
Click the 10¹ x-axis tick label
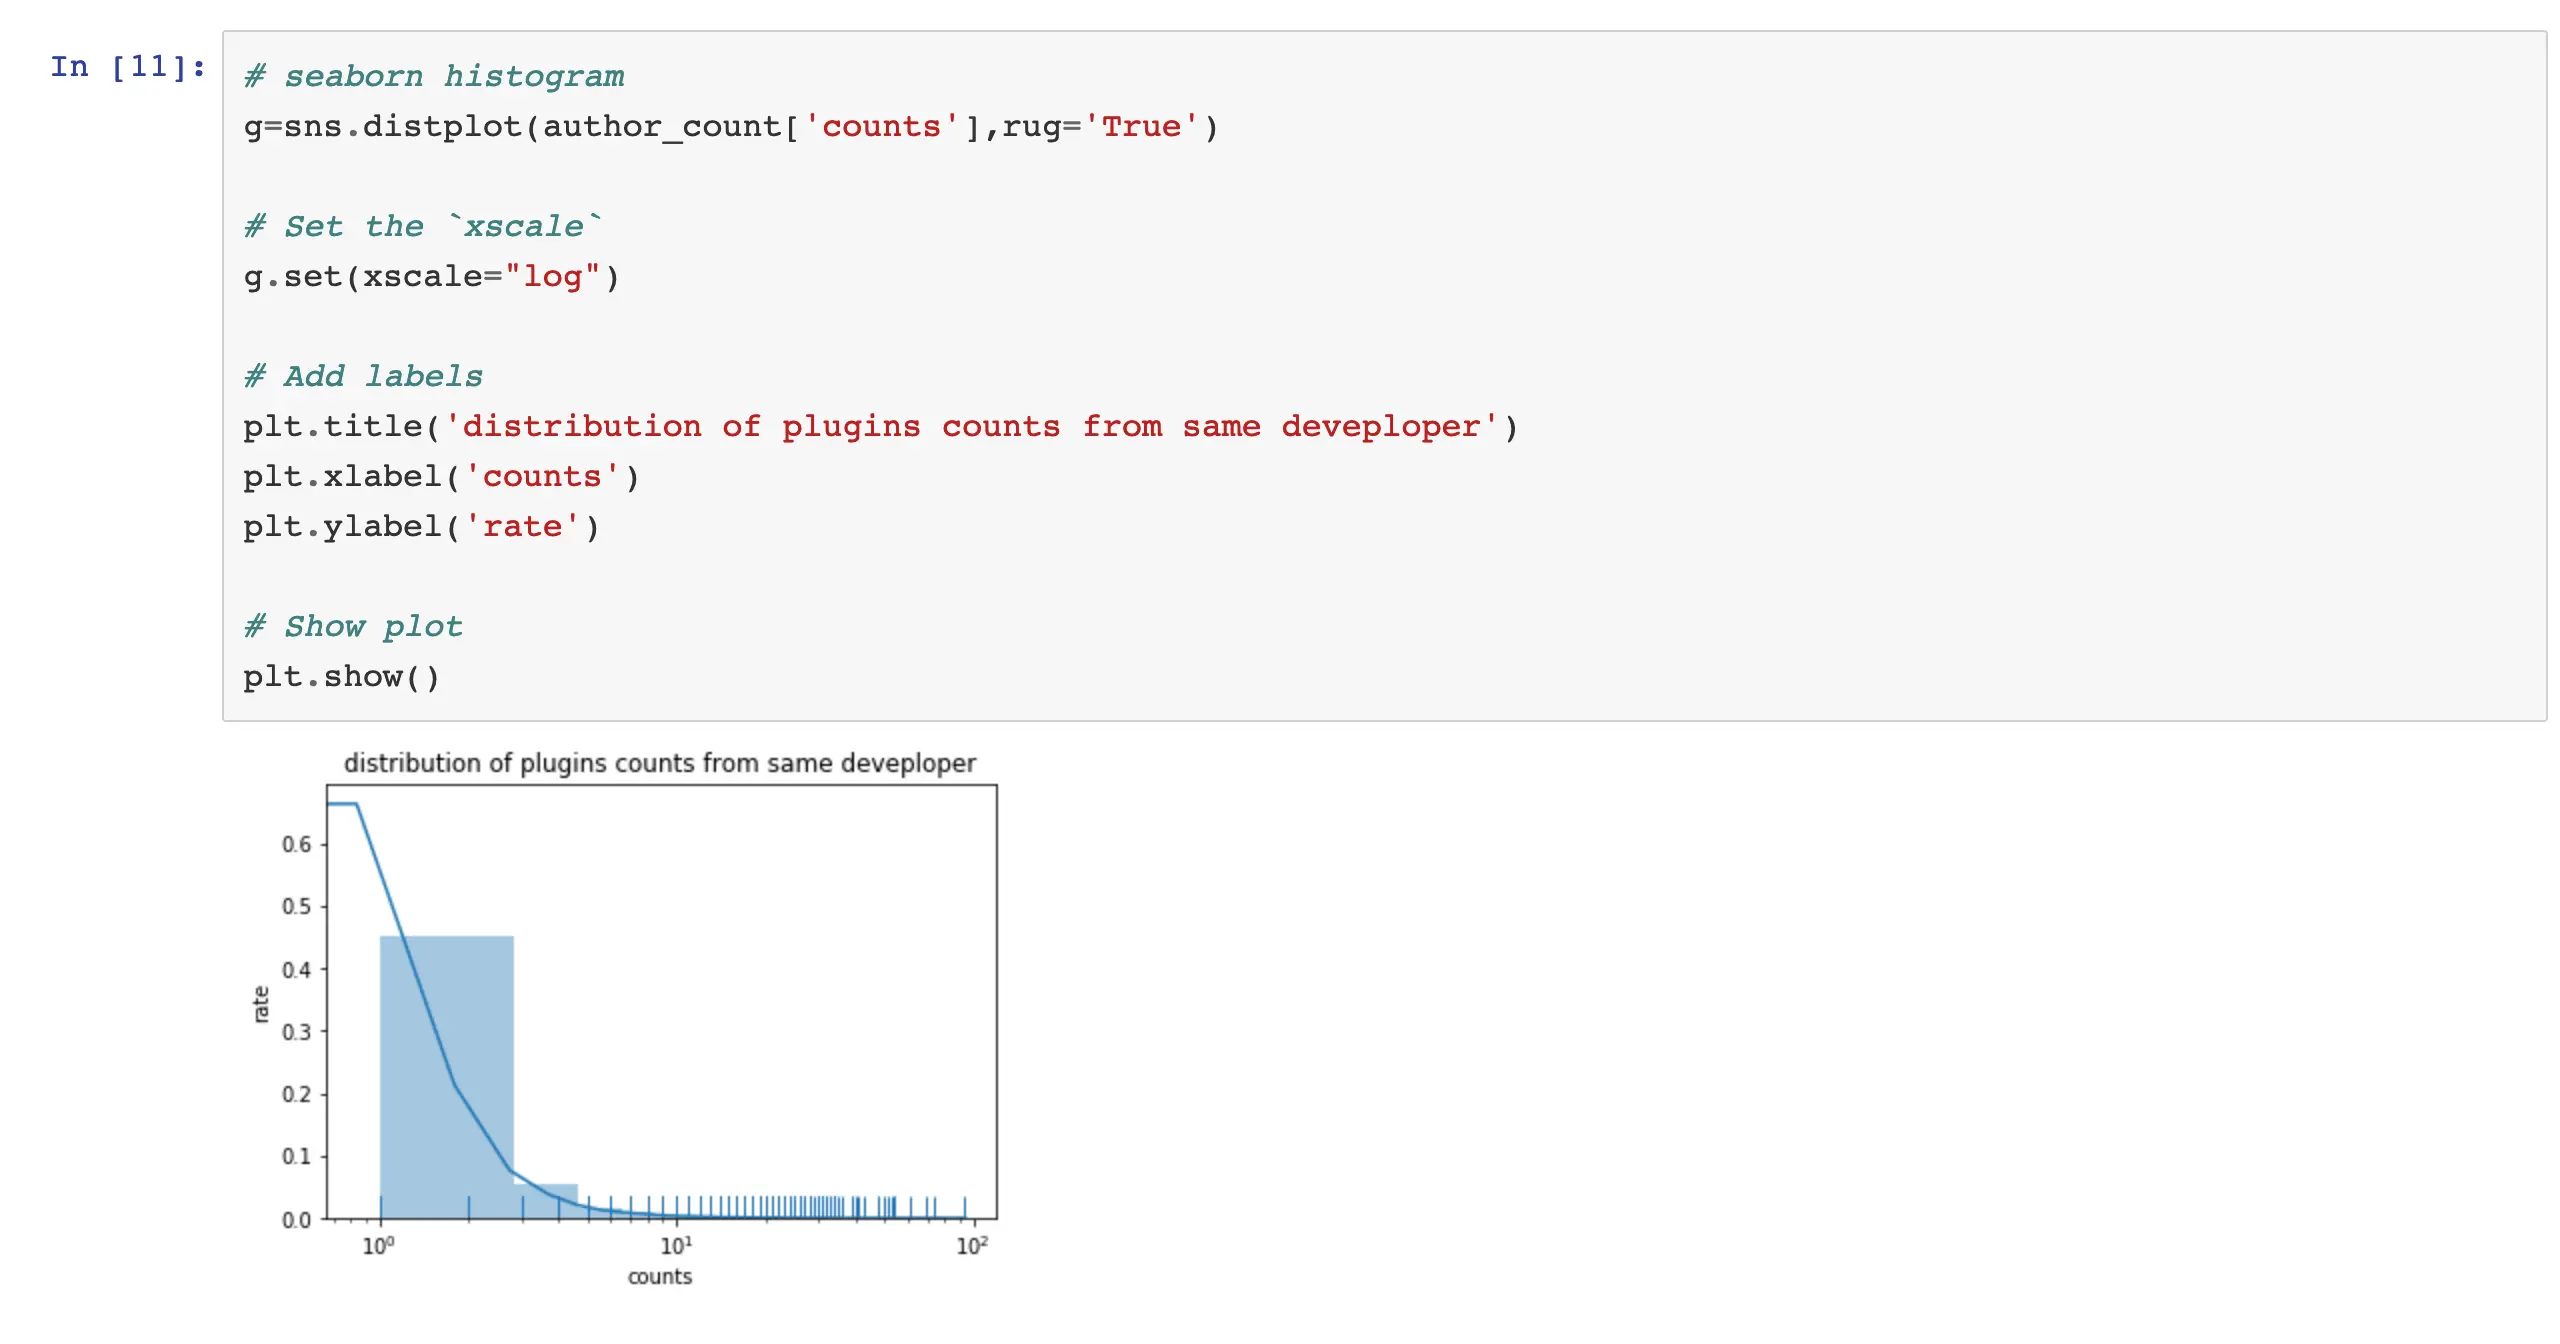click(x=675, y=1246)
